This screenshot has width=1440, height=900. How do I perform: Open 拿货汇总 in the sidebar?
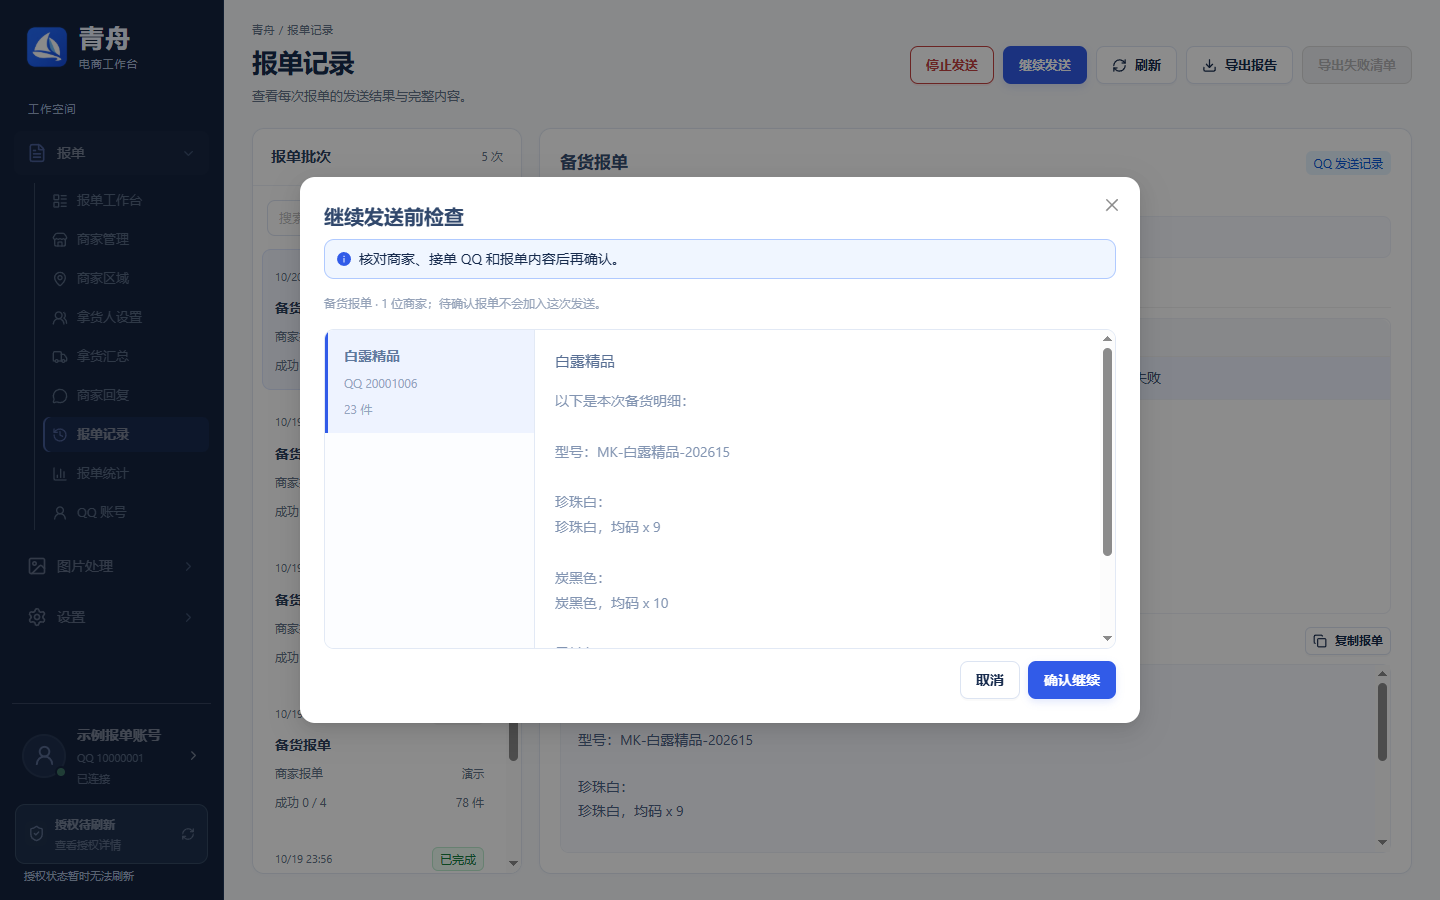click(x=126, y=356)
